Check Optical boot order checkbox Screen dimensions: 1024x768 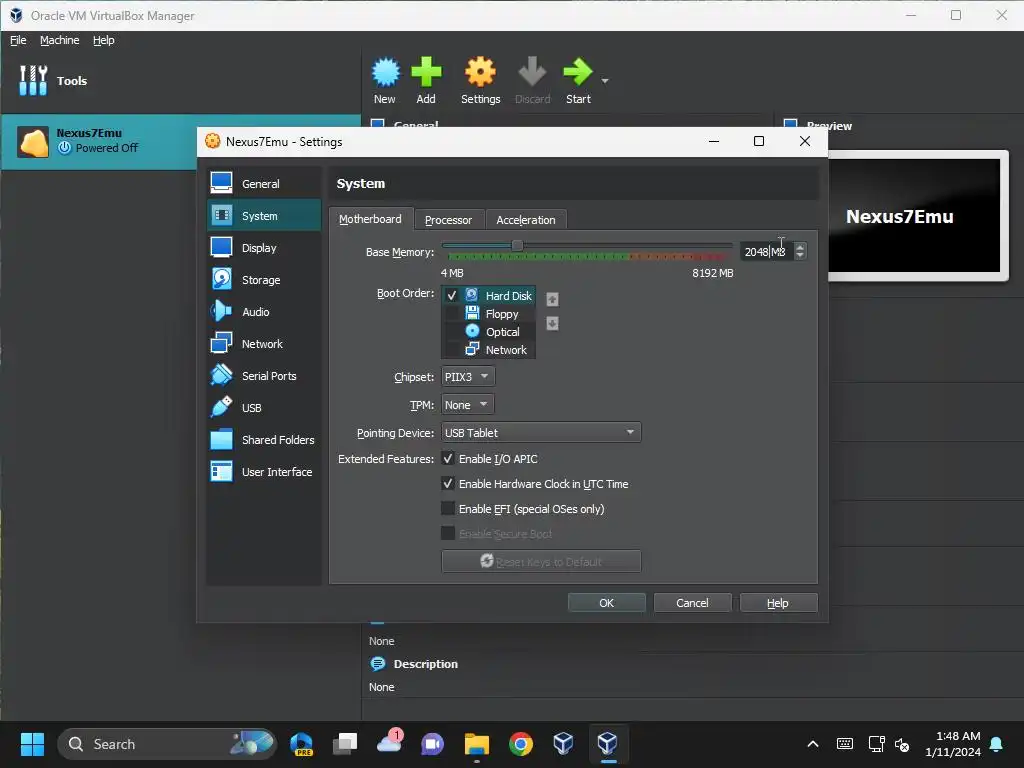pos(451,332)
